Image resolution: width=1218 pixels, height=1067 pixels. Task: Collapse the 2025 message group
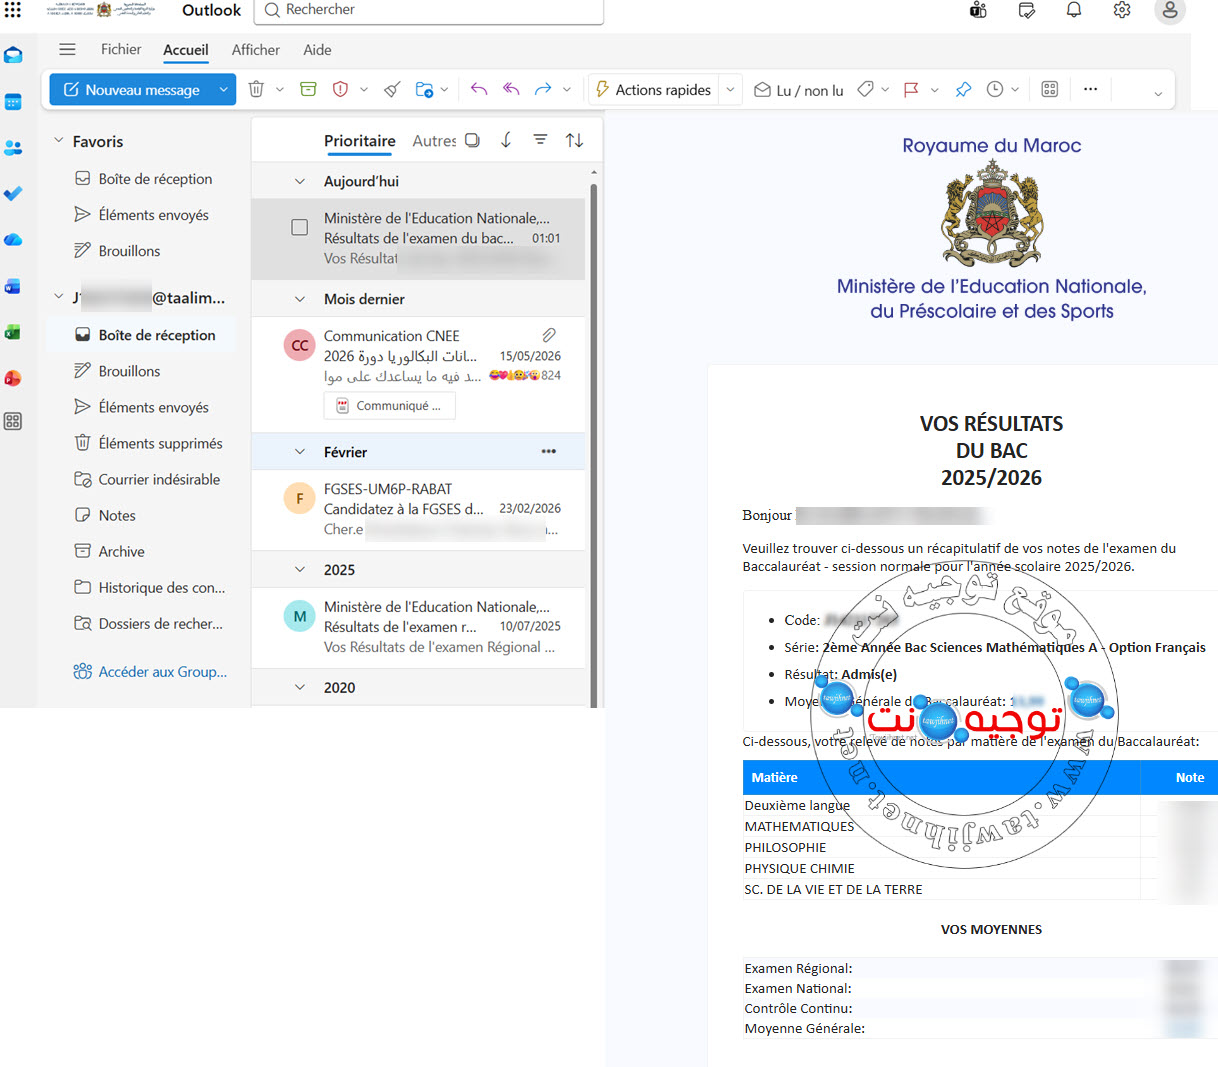[x=299, y=570]
